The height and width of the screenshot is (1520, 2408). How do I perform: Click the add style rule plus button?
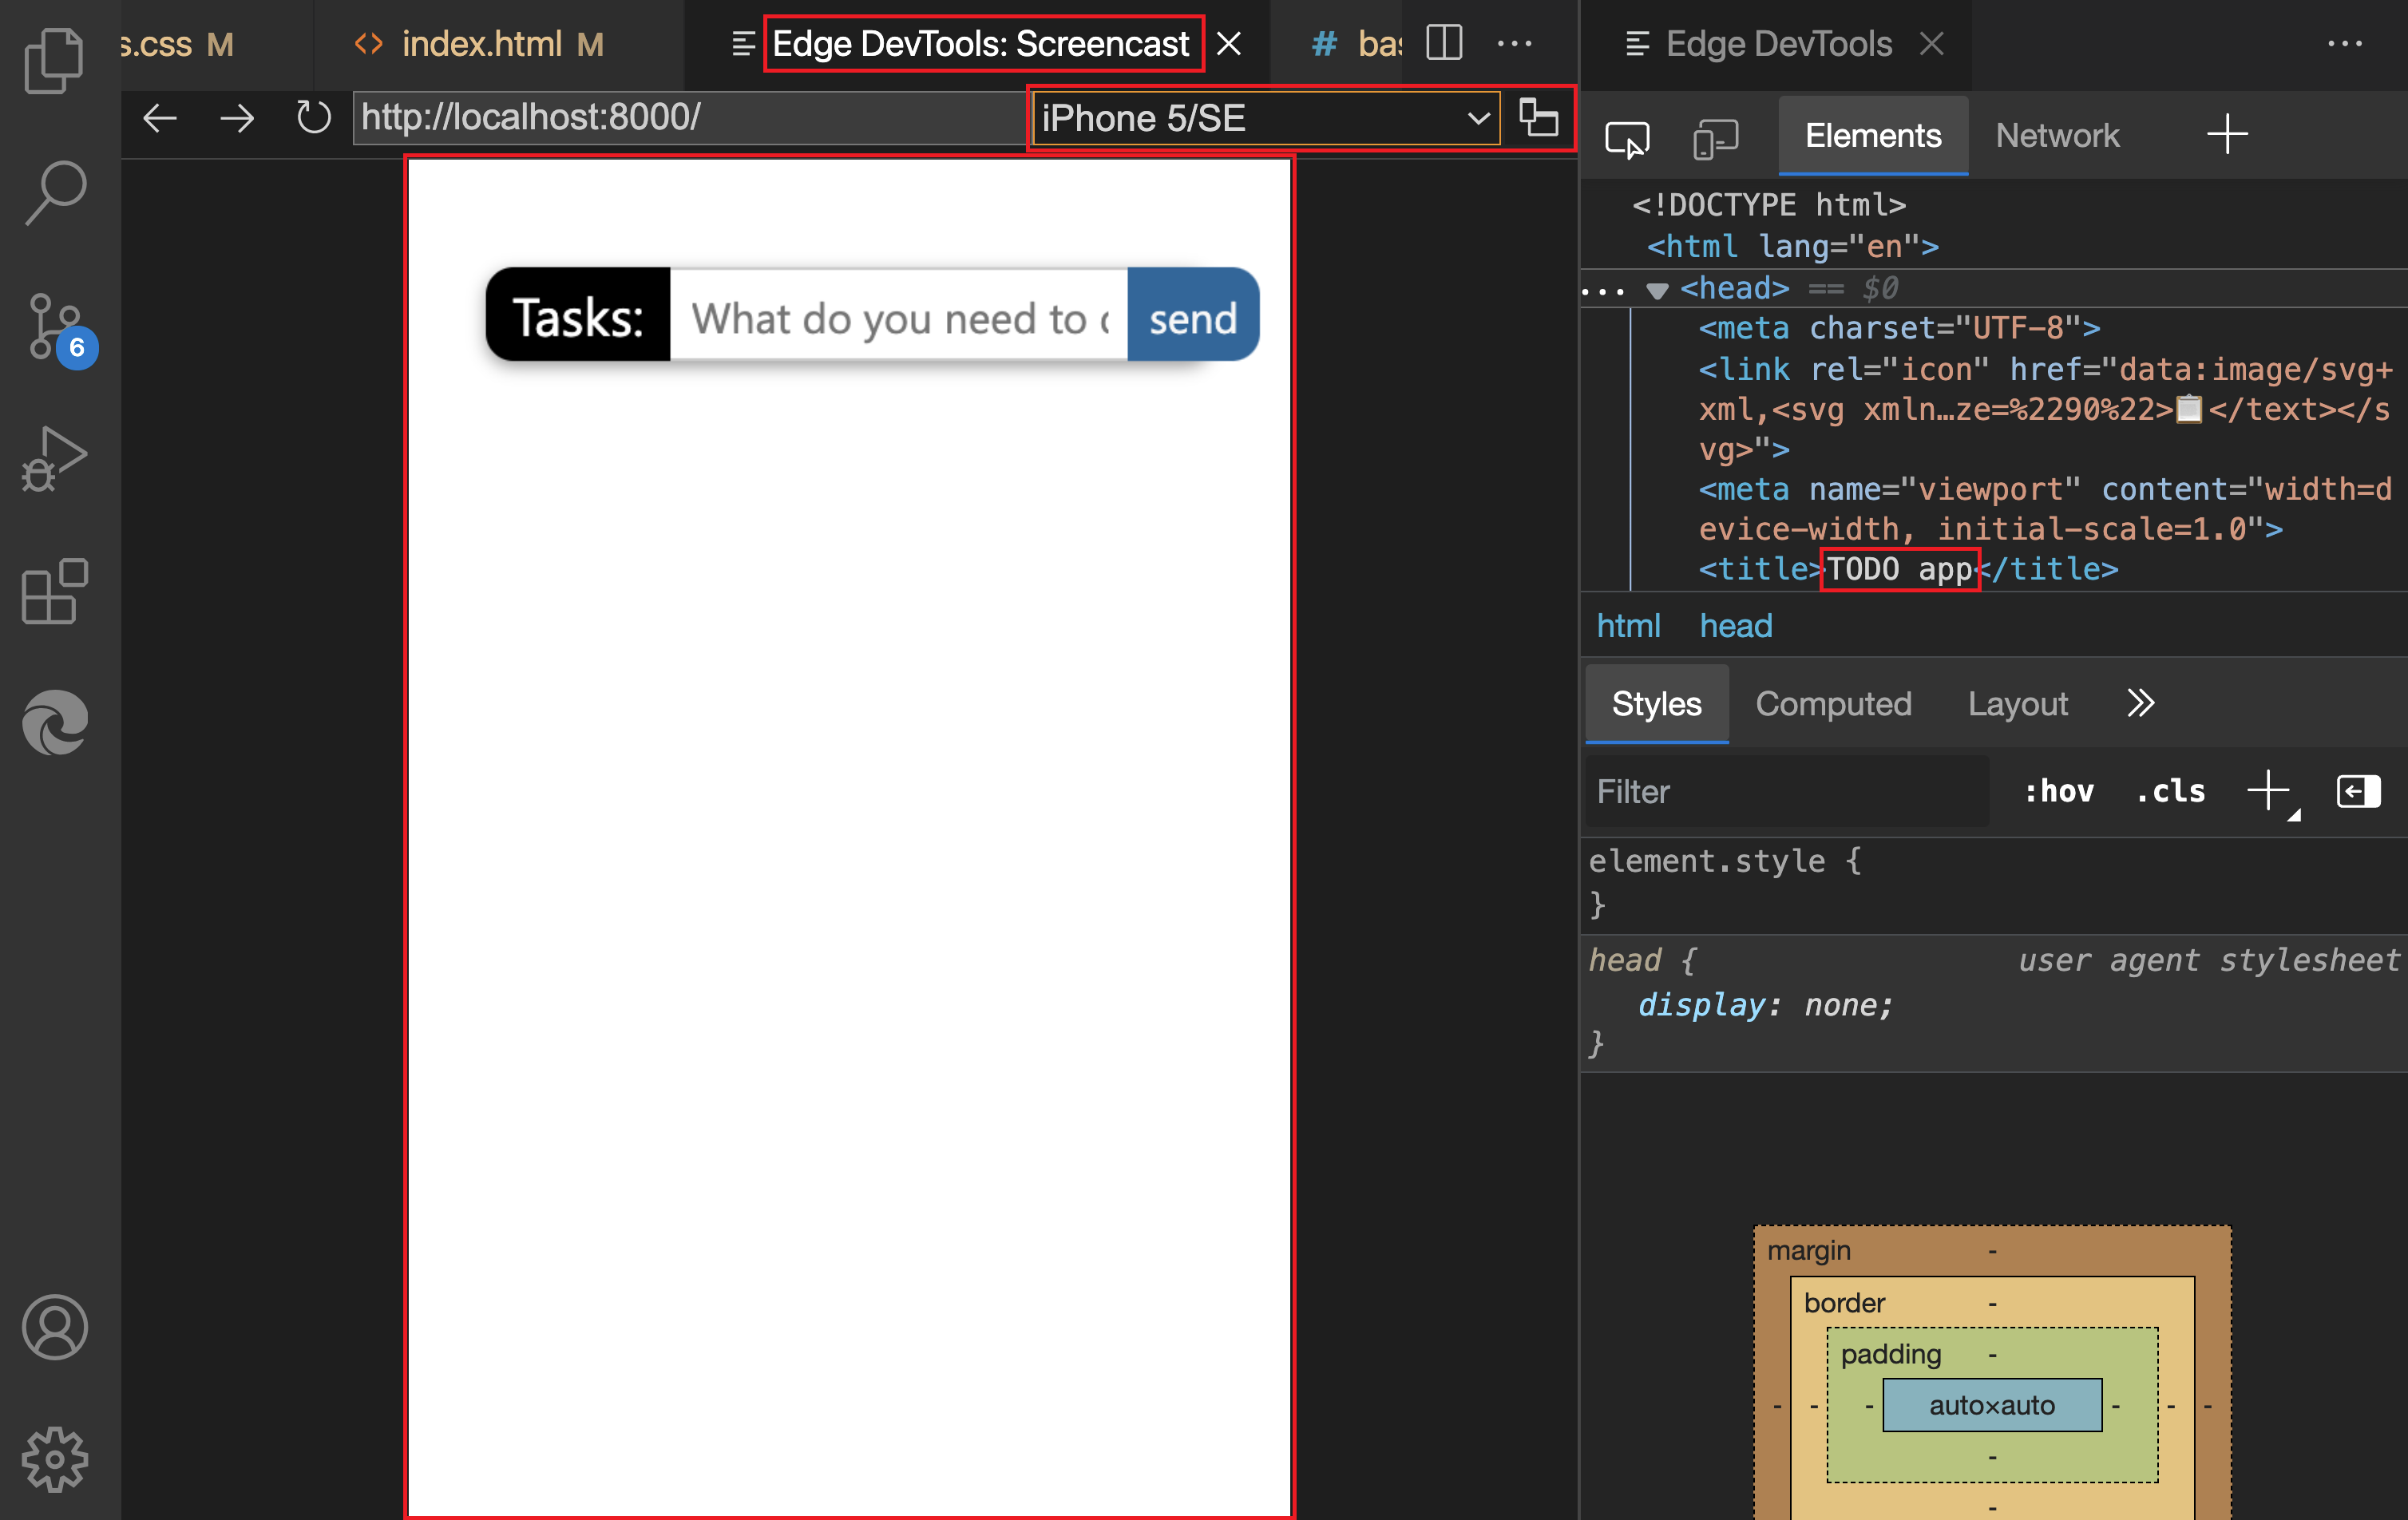click(x=2270, y=791)
